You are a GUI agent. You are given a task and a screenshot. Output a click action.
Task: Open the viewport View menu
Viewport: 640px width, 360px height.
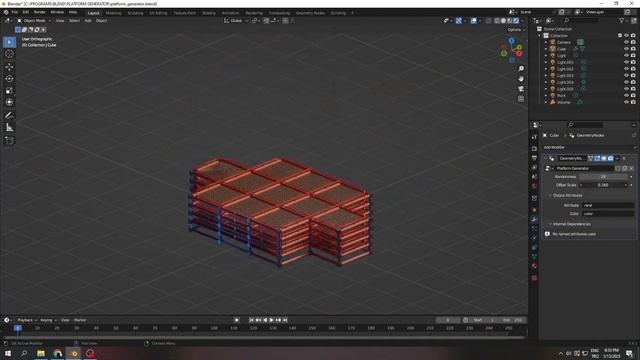click(60, 20)
